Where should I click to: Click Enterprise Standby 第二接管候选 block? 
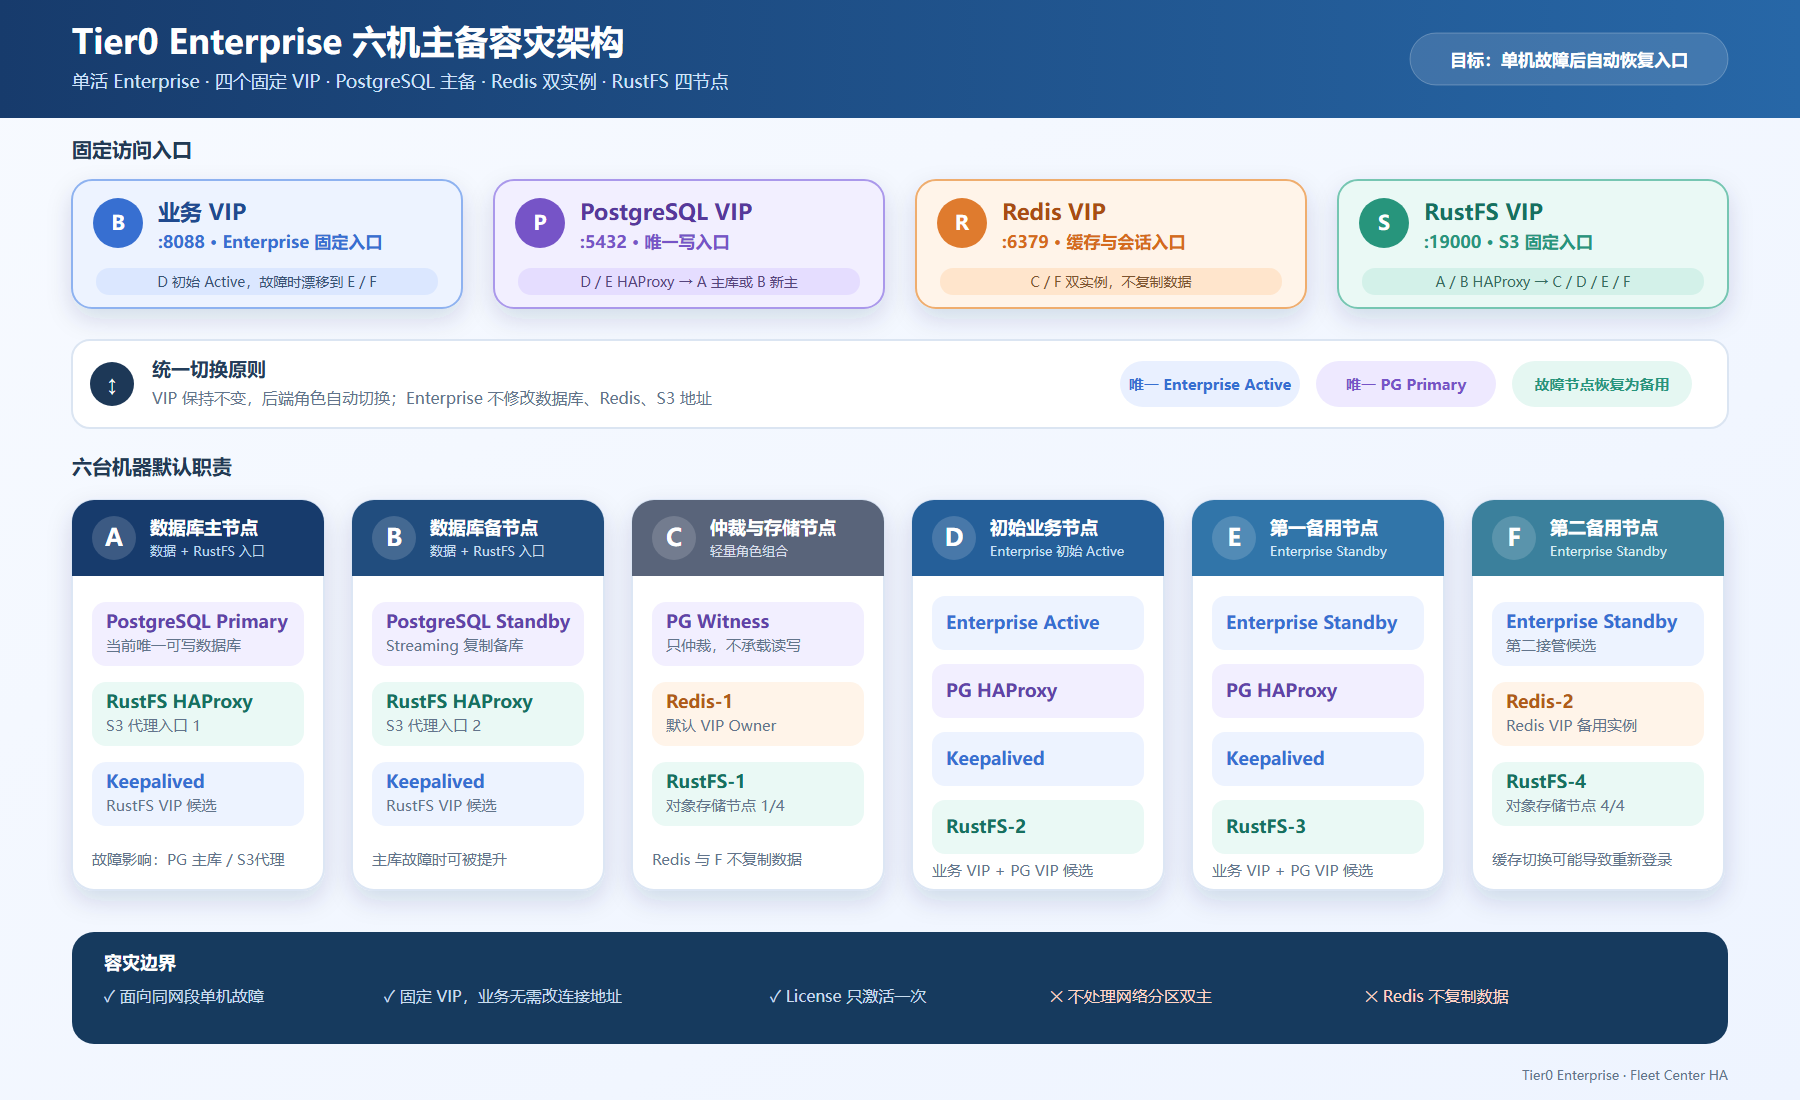(x=1598, y=633)
